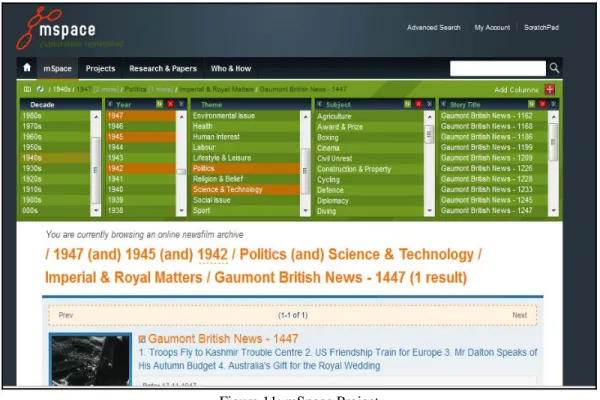Select Gaumont British News - 1233 story
This screenshot has height=400, width=600.
pyautogui.click(x=494, y=189)
